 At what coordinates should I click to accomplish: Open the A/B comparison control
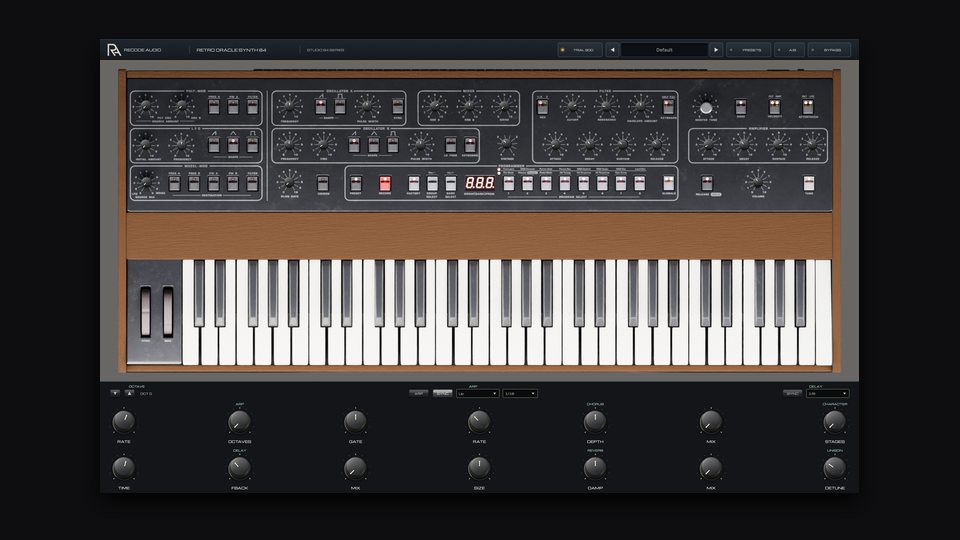(789, 50)
